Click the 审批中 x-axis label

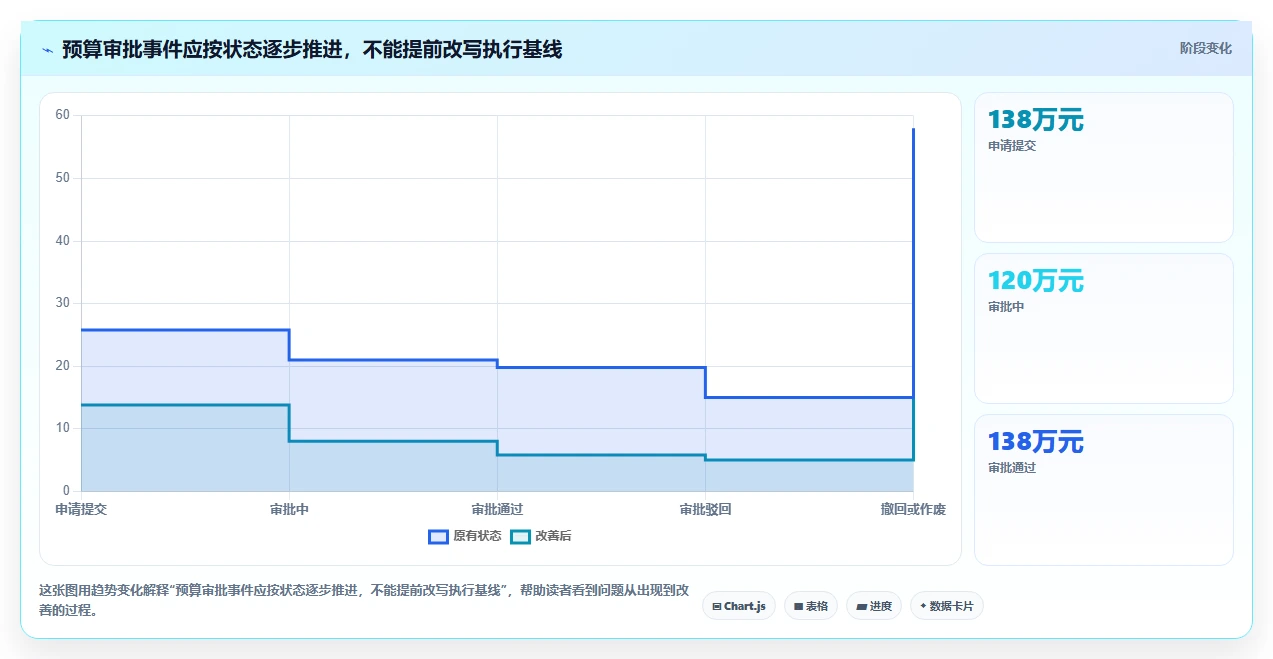289,509
